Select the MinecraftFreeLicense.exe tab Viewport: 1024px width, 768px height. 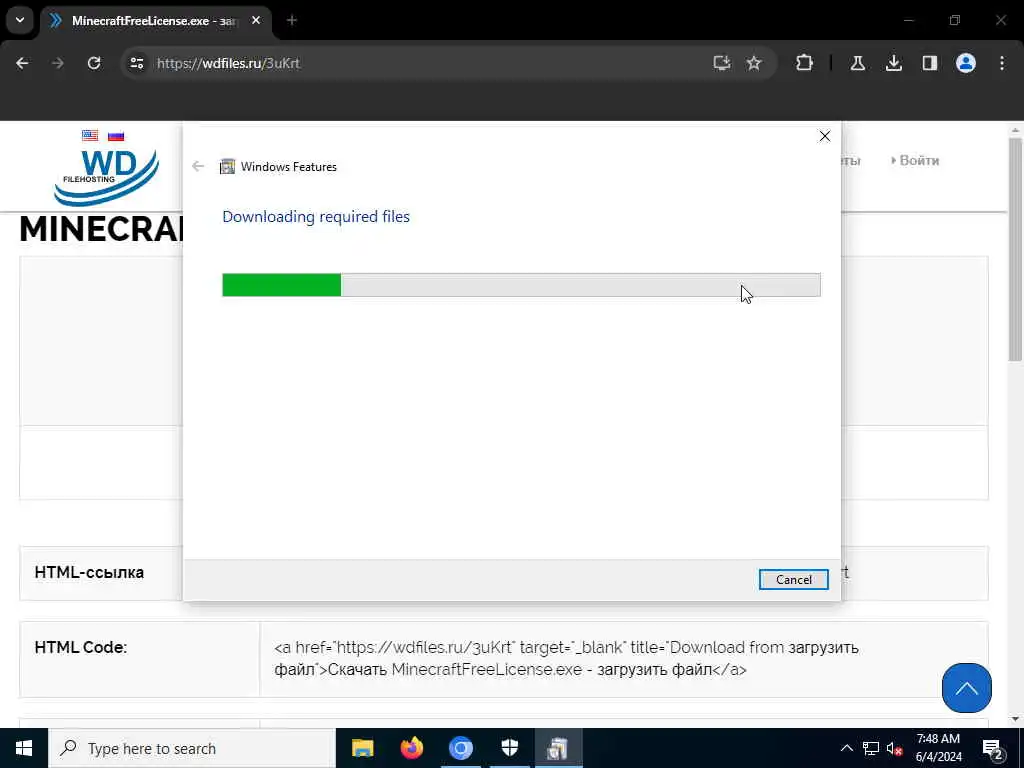[154, 21]
